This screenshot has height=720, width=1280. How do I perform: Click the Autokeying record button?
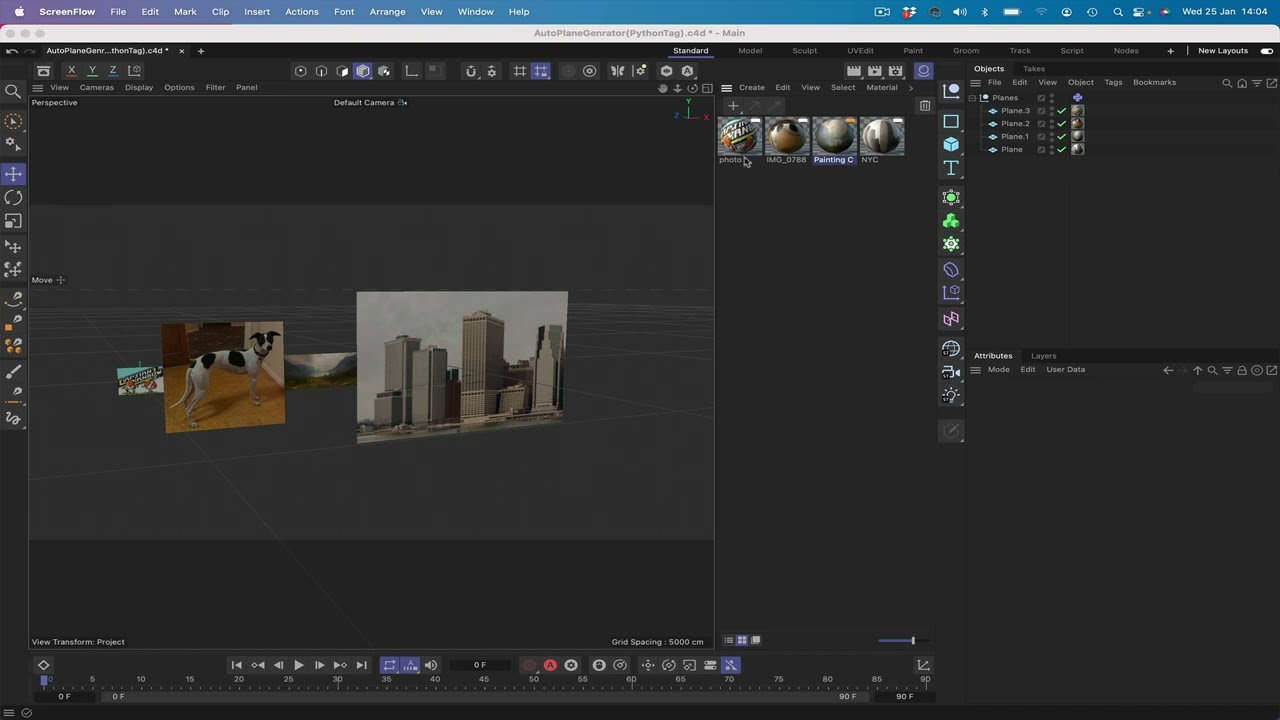click(x=550, y=665)
